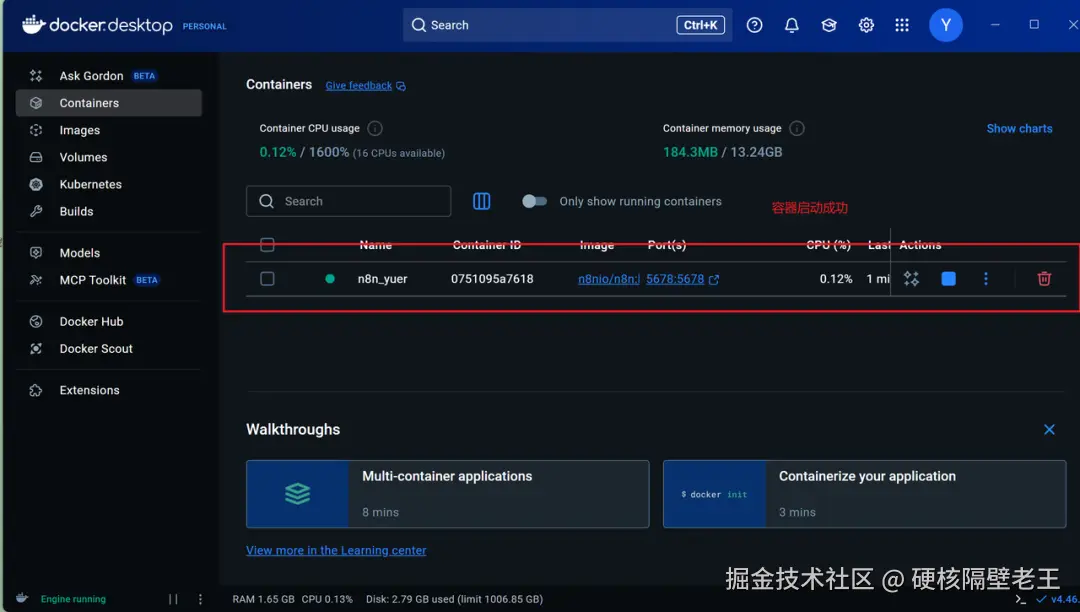Click the Engine running status
Image resolution: width=1080 pixels, height=612 pixels.
point(73,599)
